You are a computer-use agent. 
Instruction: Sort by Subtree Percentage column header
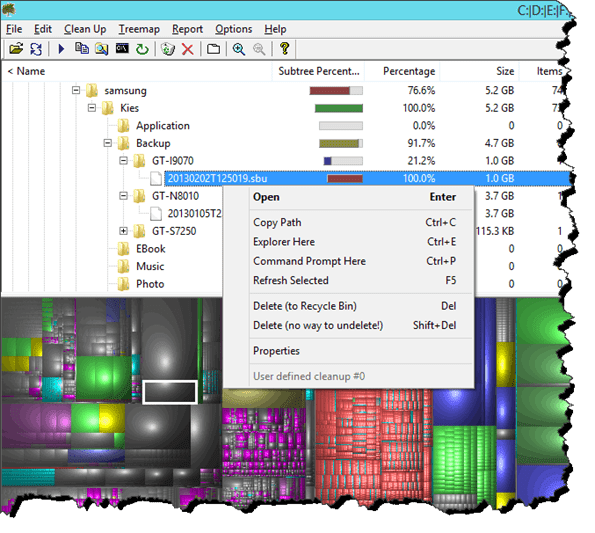tap(318, 71)
